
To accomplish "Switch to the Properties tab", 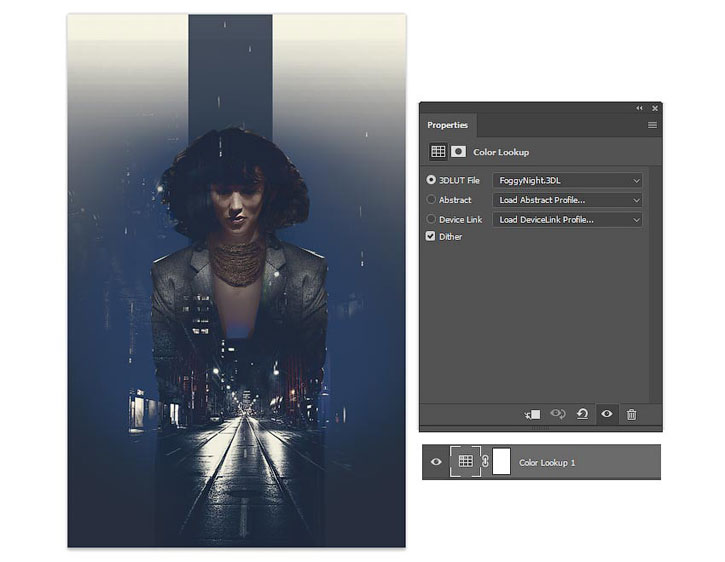I will [448, 125].
